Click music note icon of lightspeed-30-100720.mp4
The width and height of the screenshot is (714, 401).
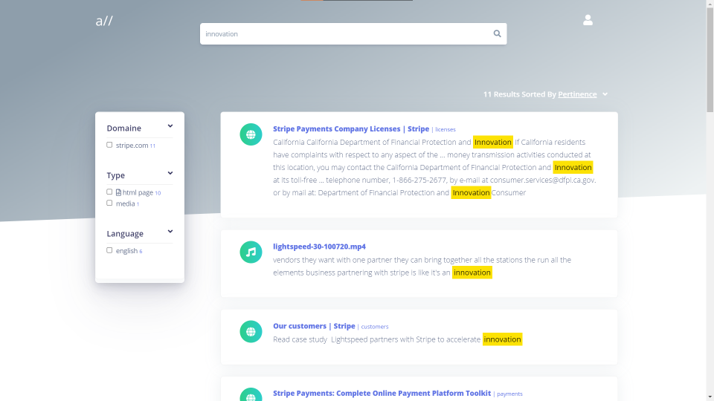251,252
